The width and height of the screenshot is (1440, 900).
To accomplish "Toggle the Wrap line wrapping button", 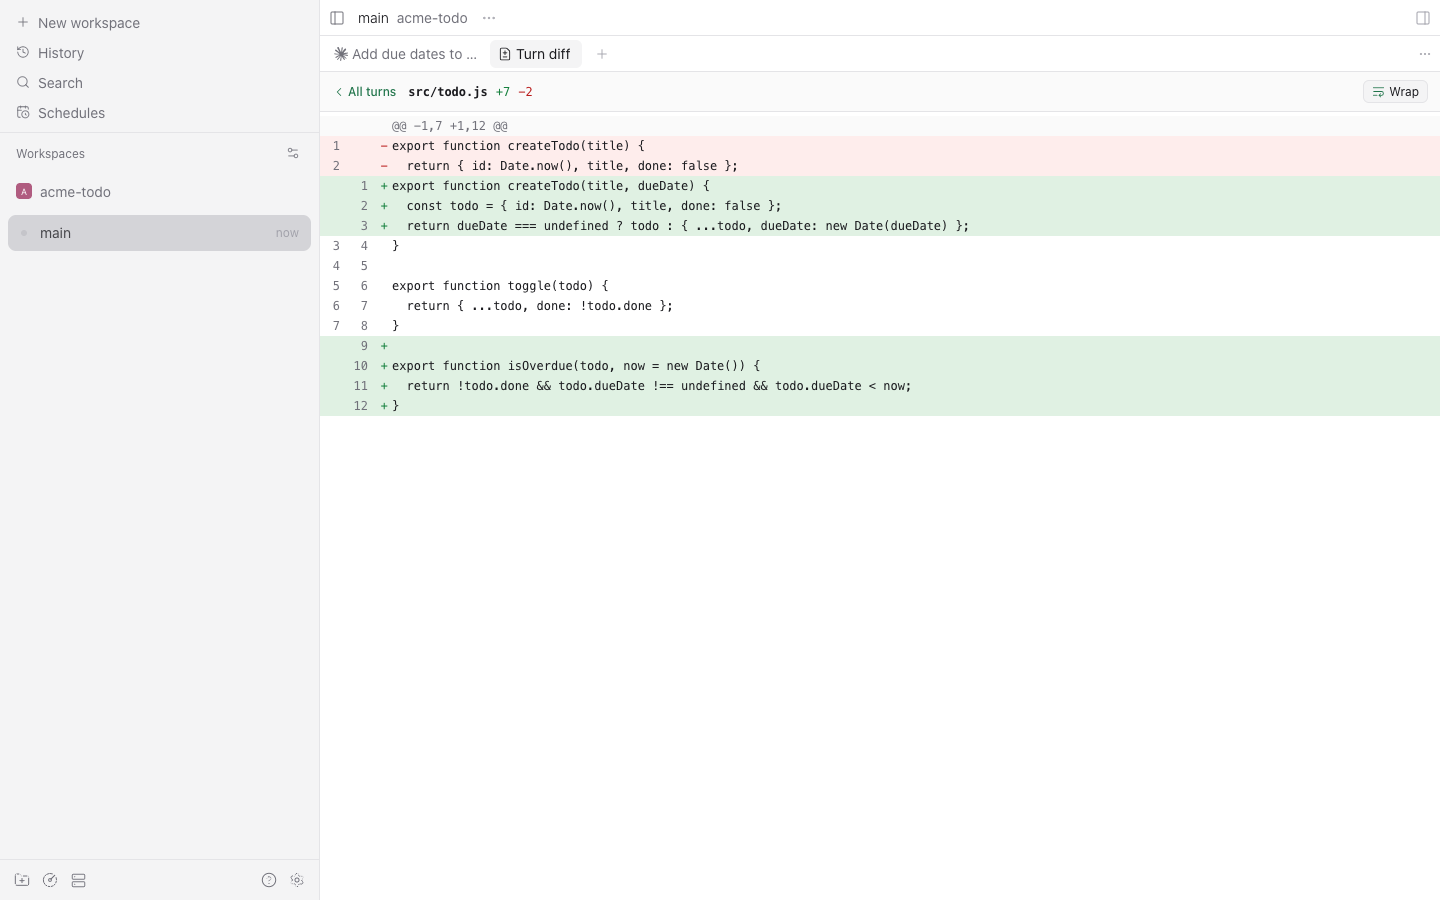I will 1395,92.
